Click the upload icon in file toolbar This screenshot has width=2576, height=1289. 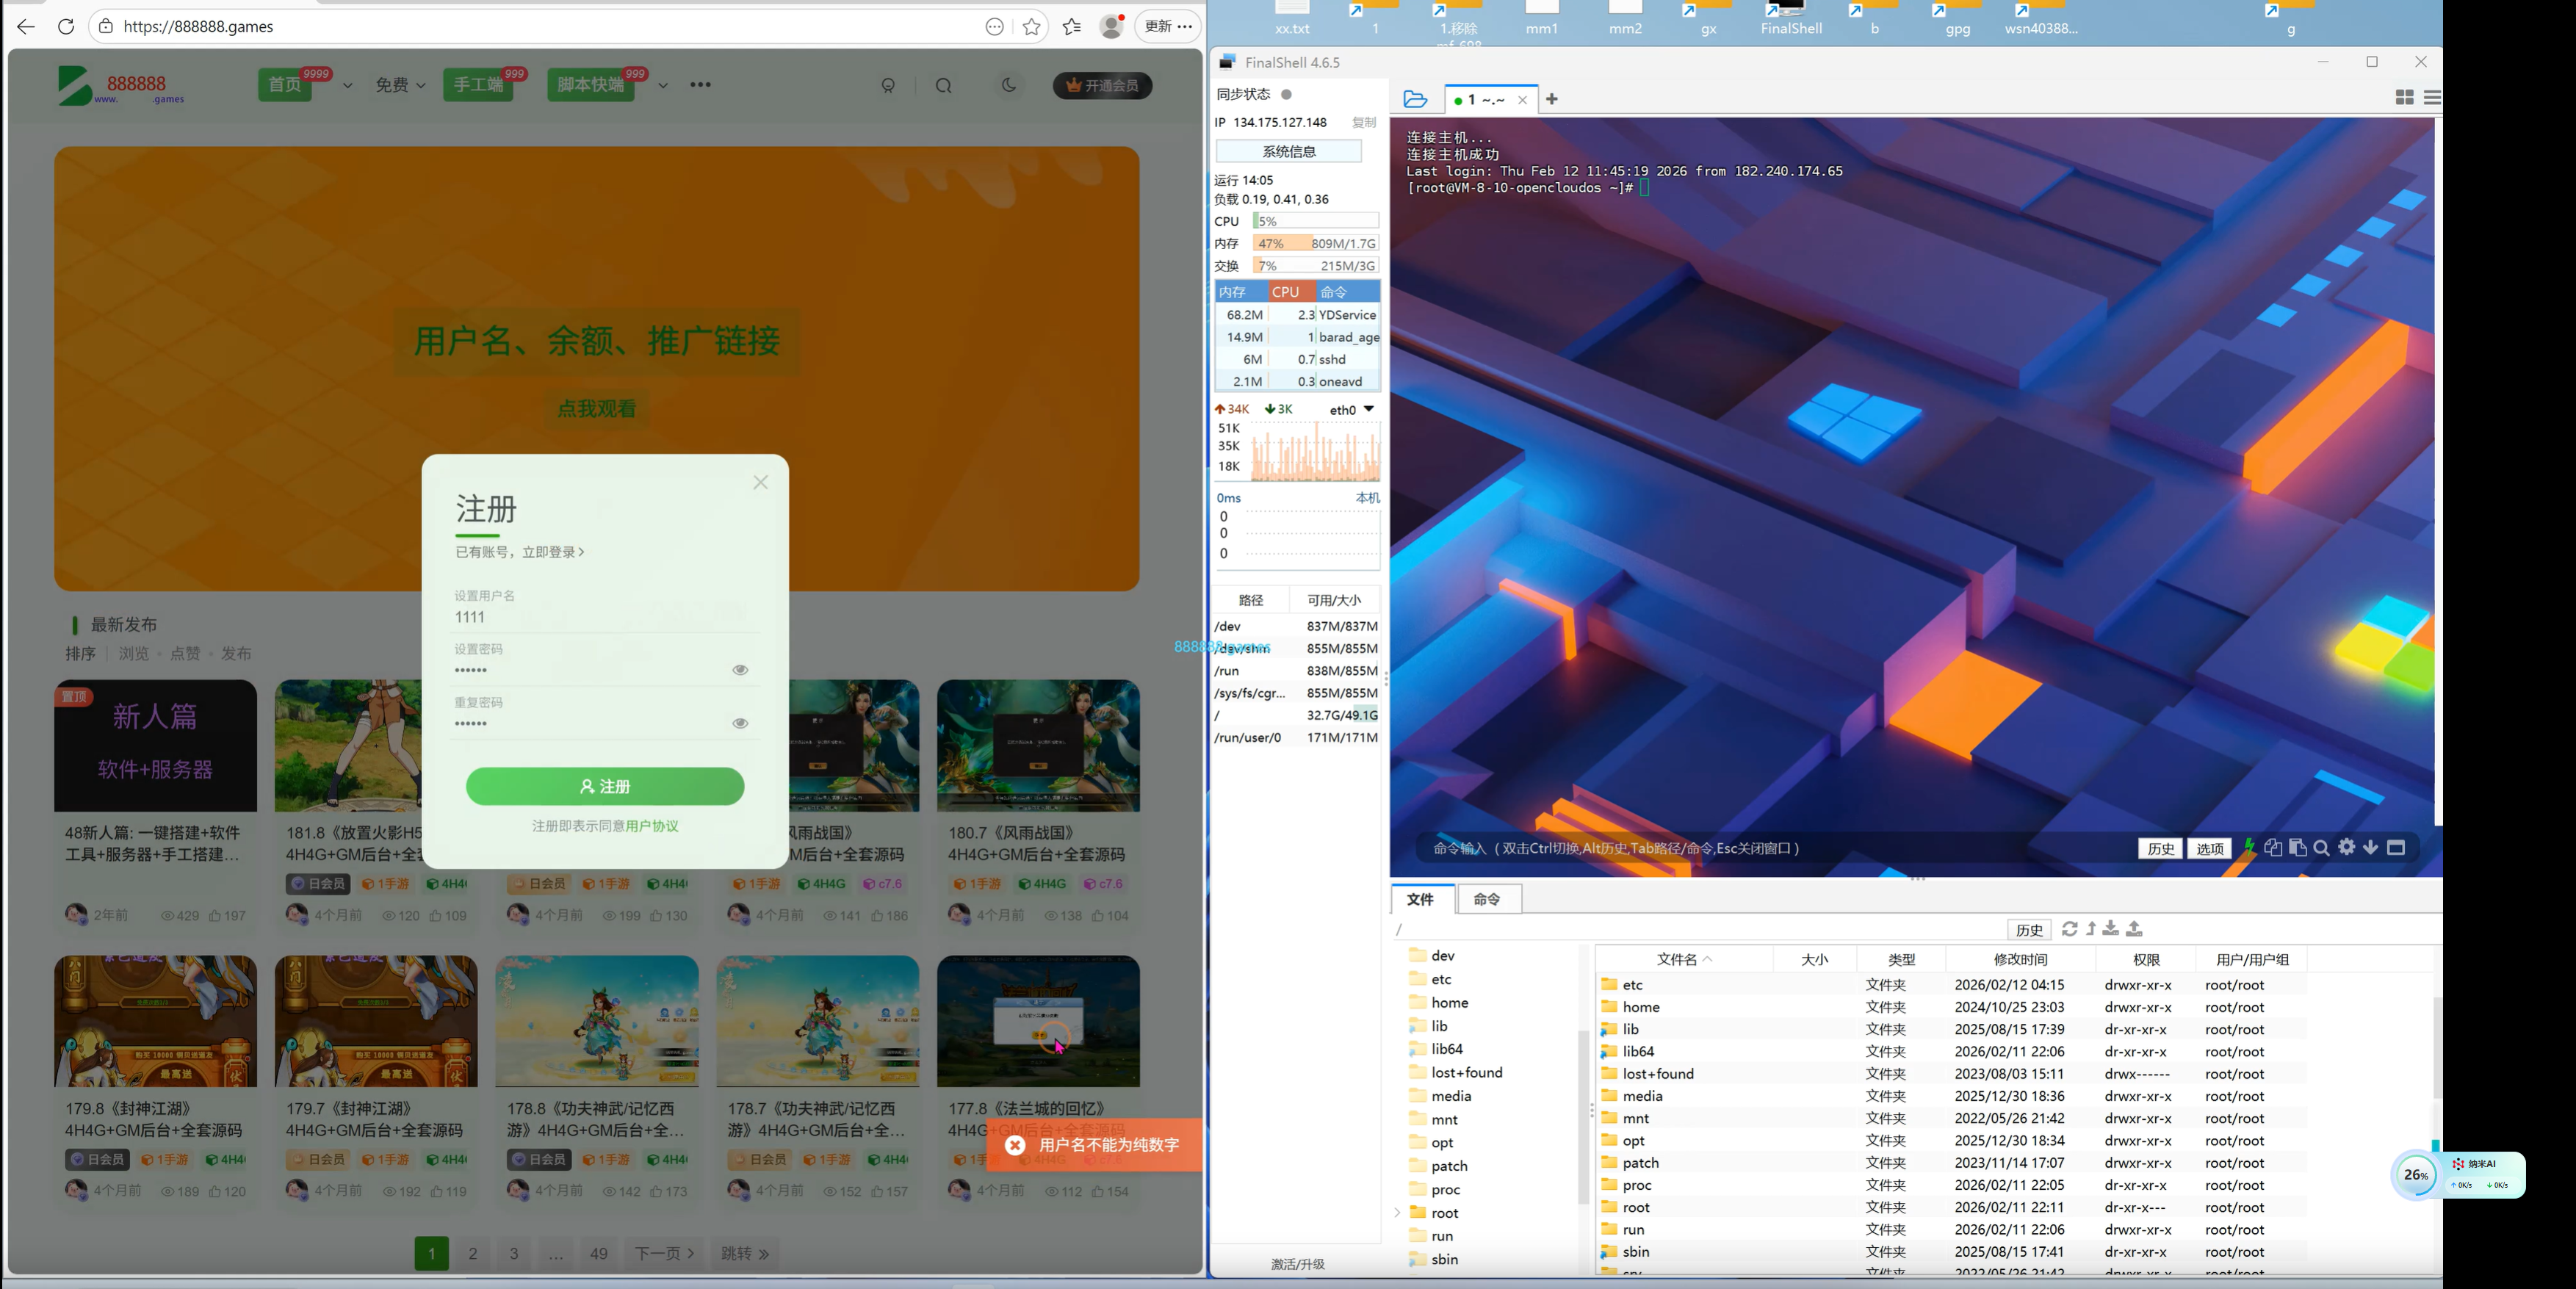tap(2134, 929)
